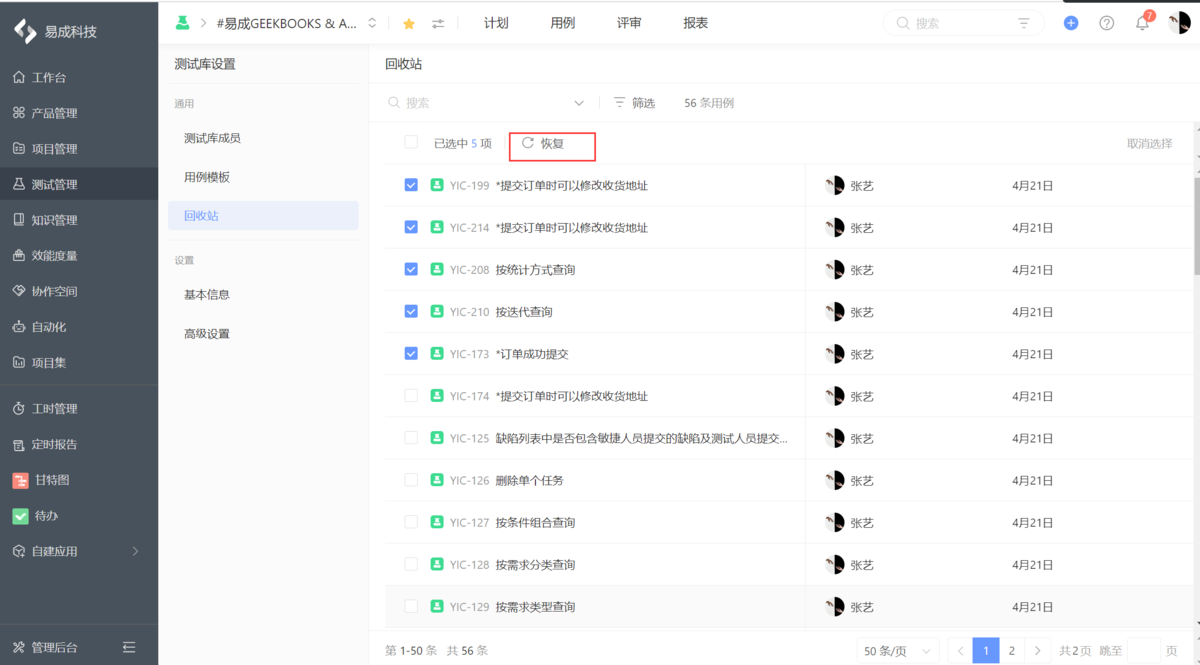
Task: Click the star favorite icon near project name
Action: (x=408, y=22)
